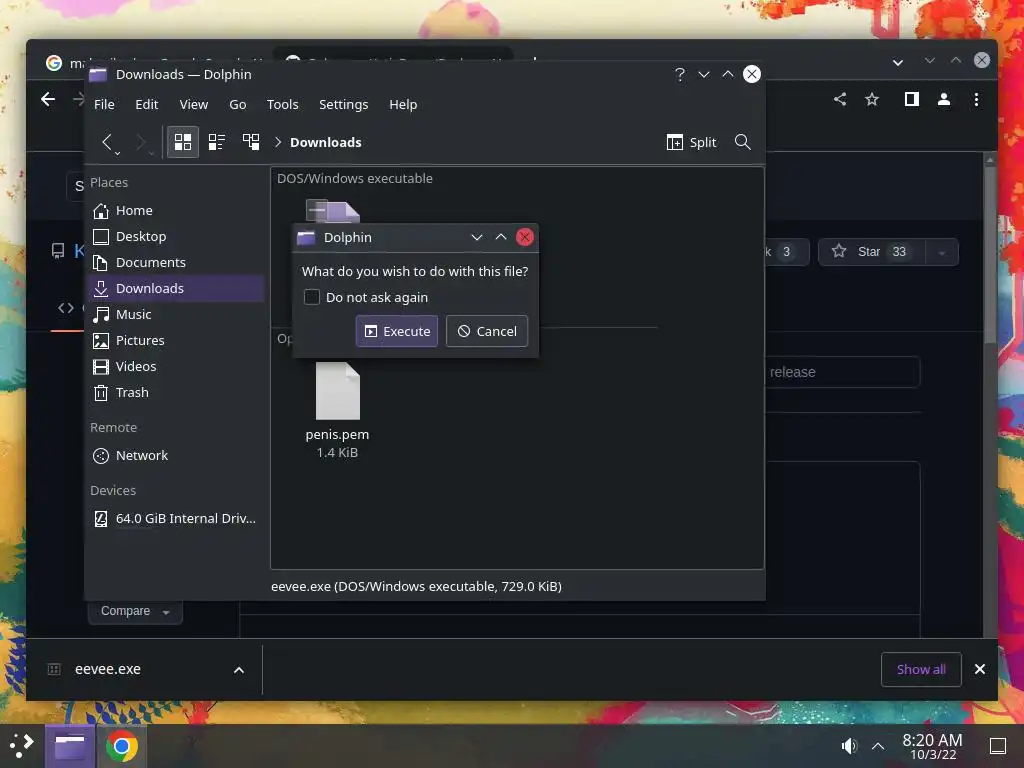Click Chrome icon in the taskbar
This screenshot has width=1024, height=768.
tap(121, 746)
